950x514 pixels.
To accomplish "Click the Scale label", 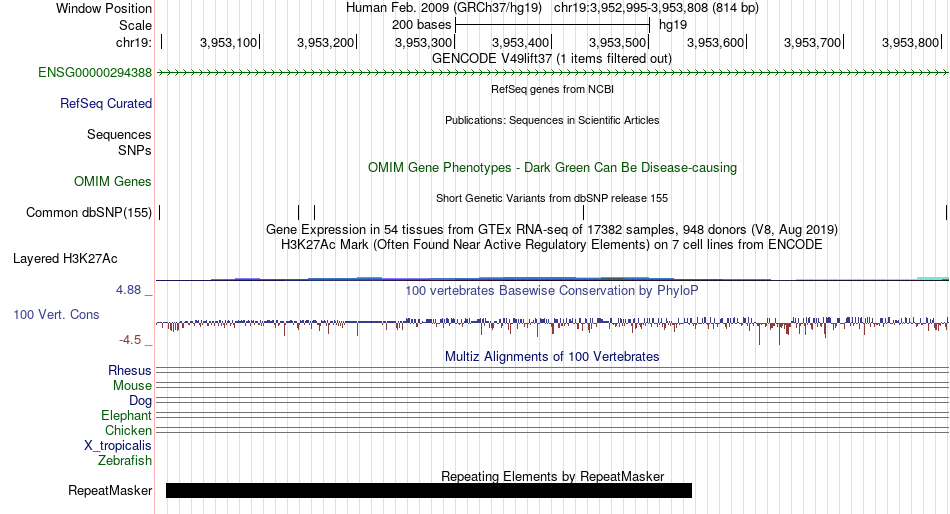I will (135, 25).
